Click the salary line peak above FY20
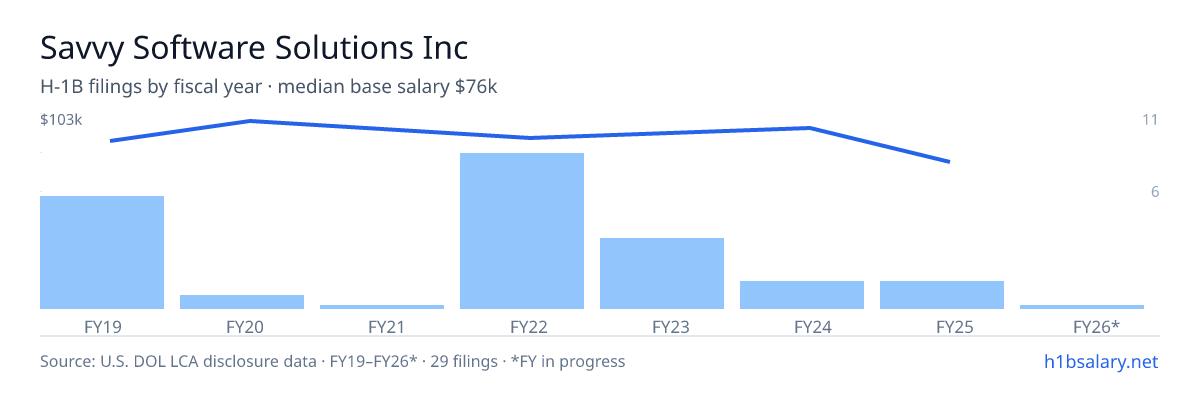The image size is (1200, 400). [248, 121]
